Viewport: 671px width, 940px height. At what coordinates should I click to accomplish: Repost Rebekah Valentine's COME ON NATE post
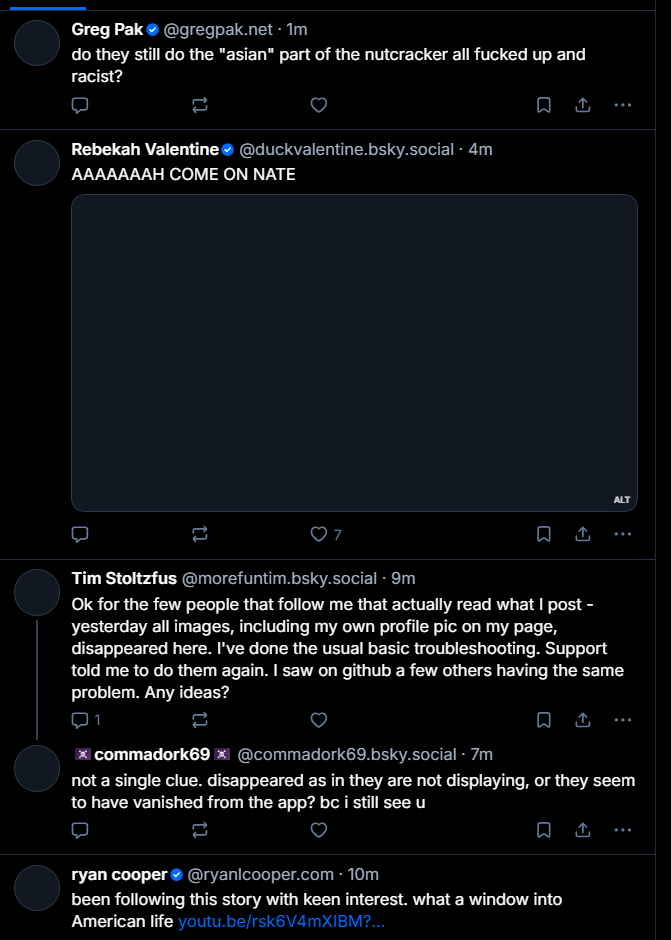tap(200, 534)
